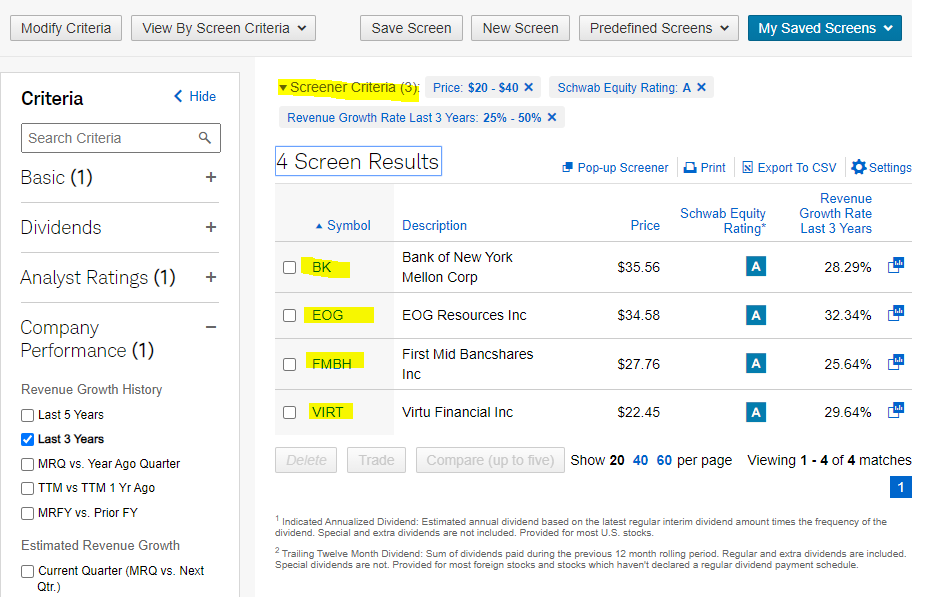The height and width of the screenshot is (597, 928).
Task: Expand the Basic criteria section
Action: (211, 177)
